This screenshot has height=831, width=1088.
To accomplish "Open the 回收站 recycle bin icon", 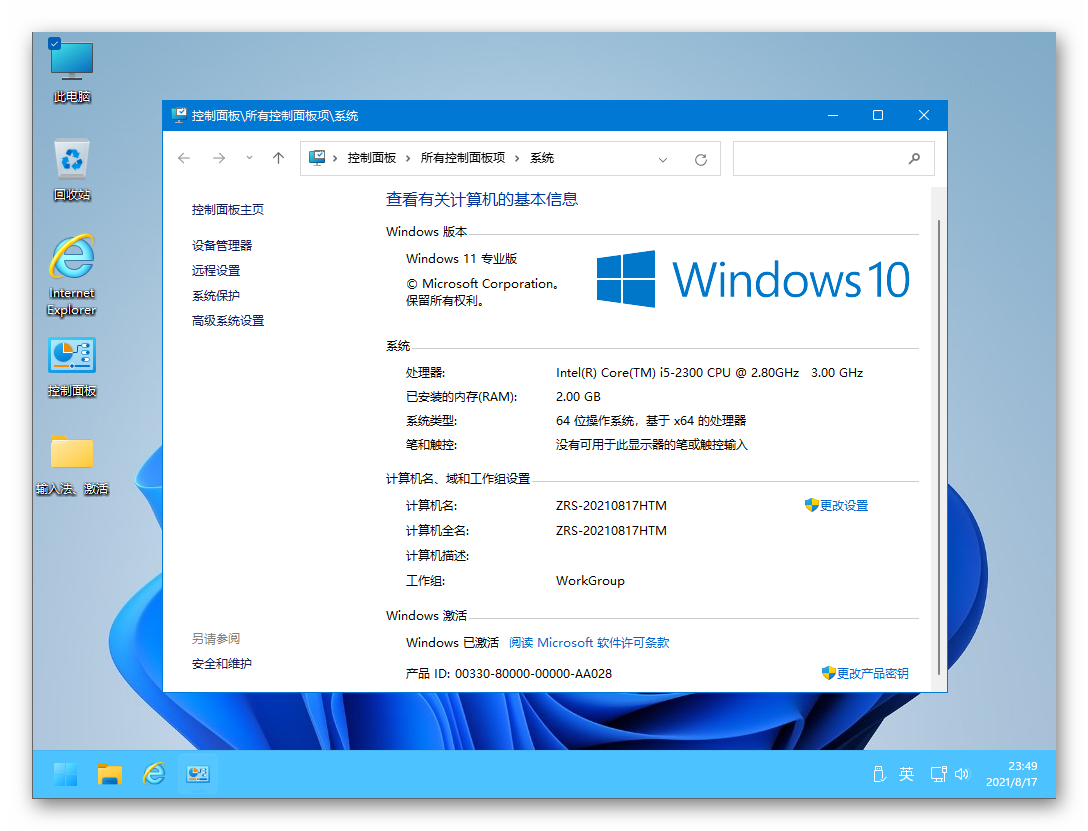I will pyautogui.click(x=71, y=170).
